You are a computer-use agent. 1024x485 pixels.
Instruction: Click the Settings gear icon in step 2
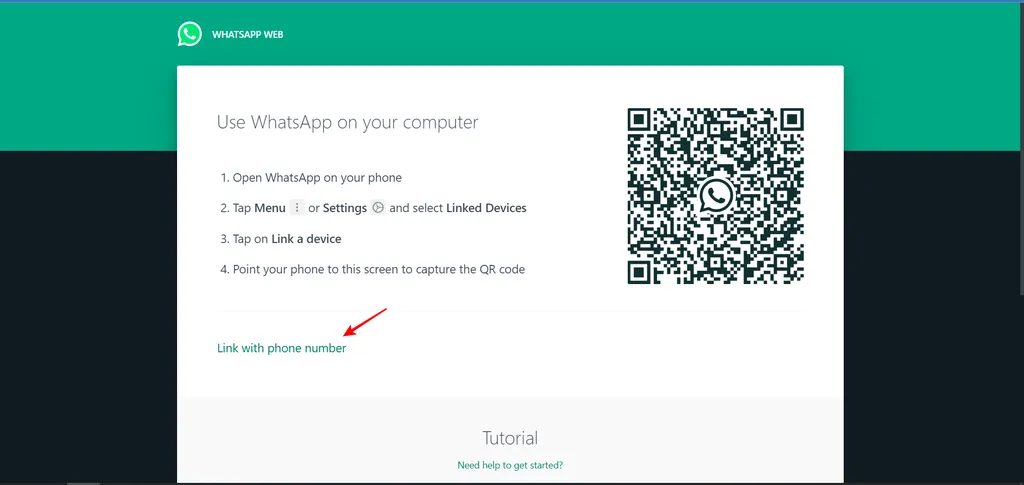377,208
